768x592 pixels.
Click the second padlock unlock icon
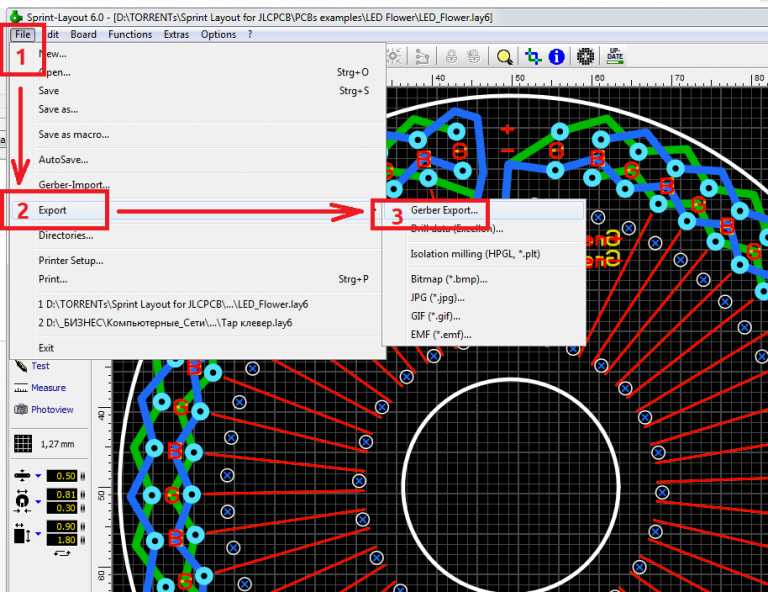pos(474,57)
